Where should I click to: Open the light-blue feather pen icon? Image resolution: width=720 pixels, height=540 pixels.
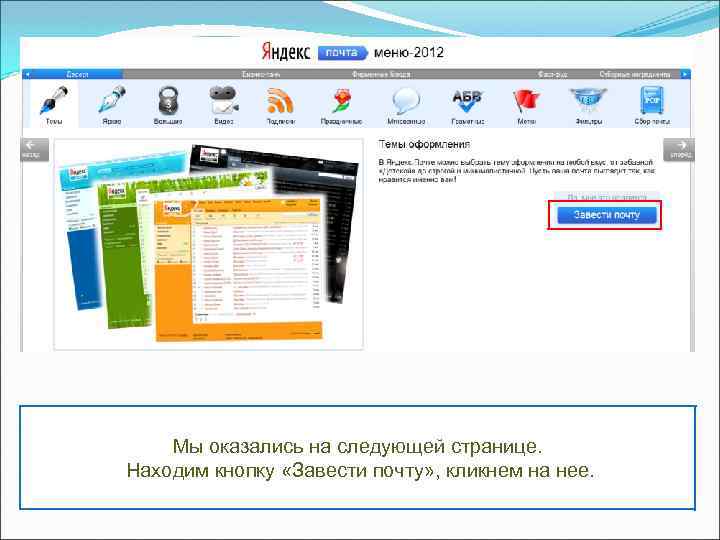pyautogui.click(x=112, y=99)
